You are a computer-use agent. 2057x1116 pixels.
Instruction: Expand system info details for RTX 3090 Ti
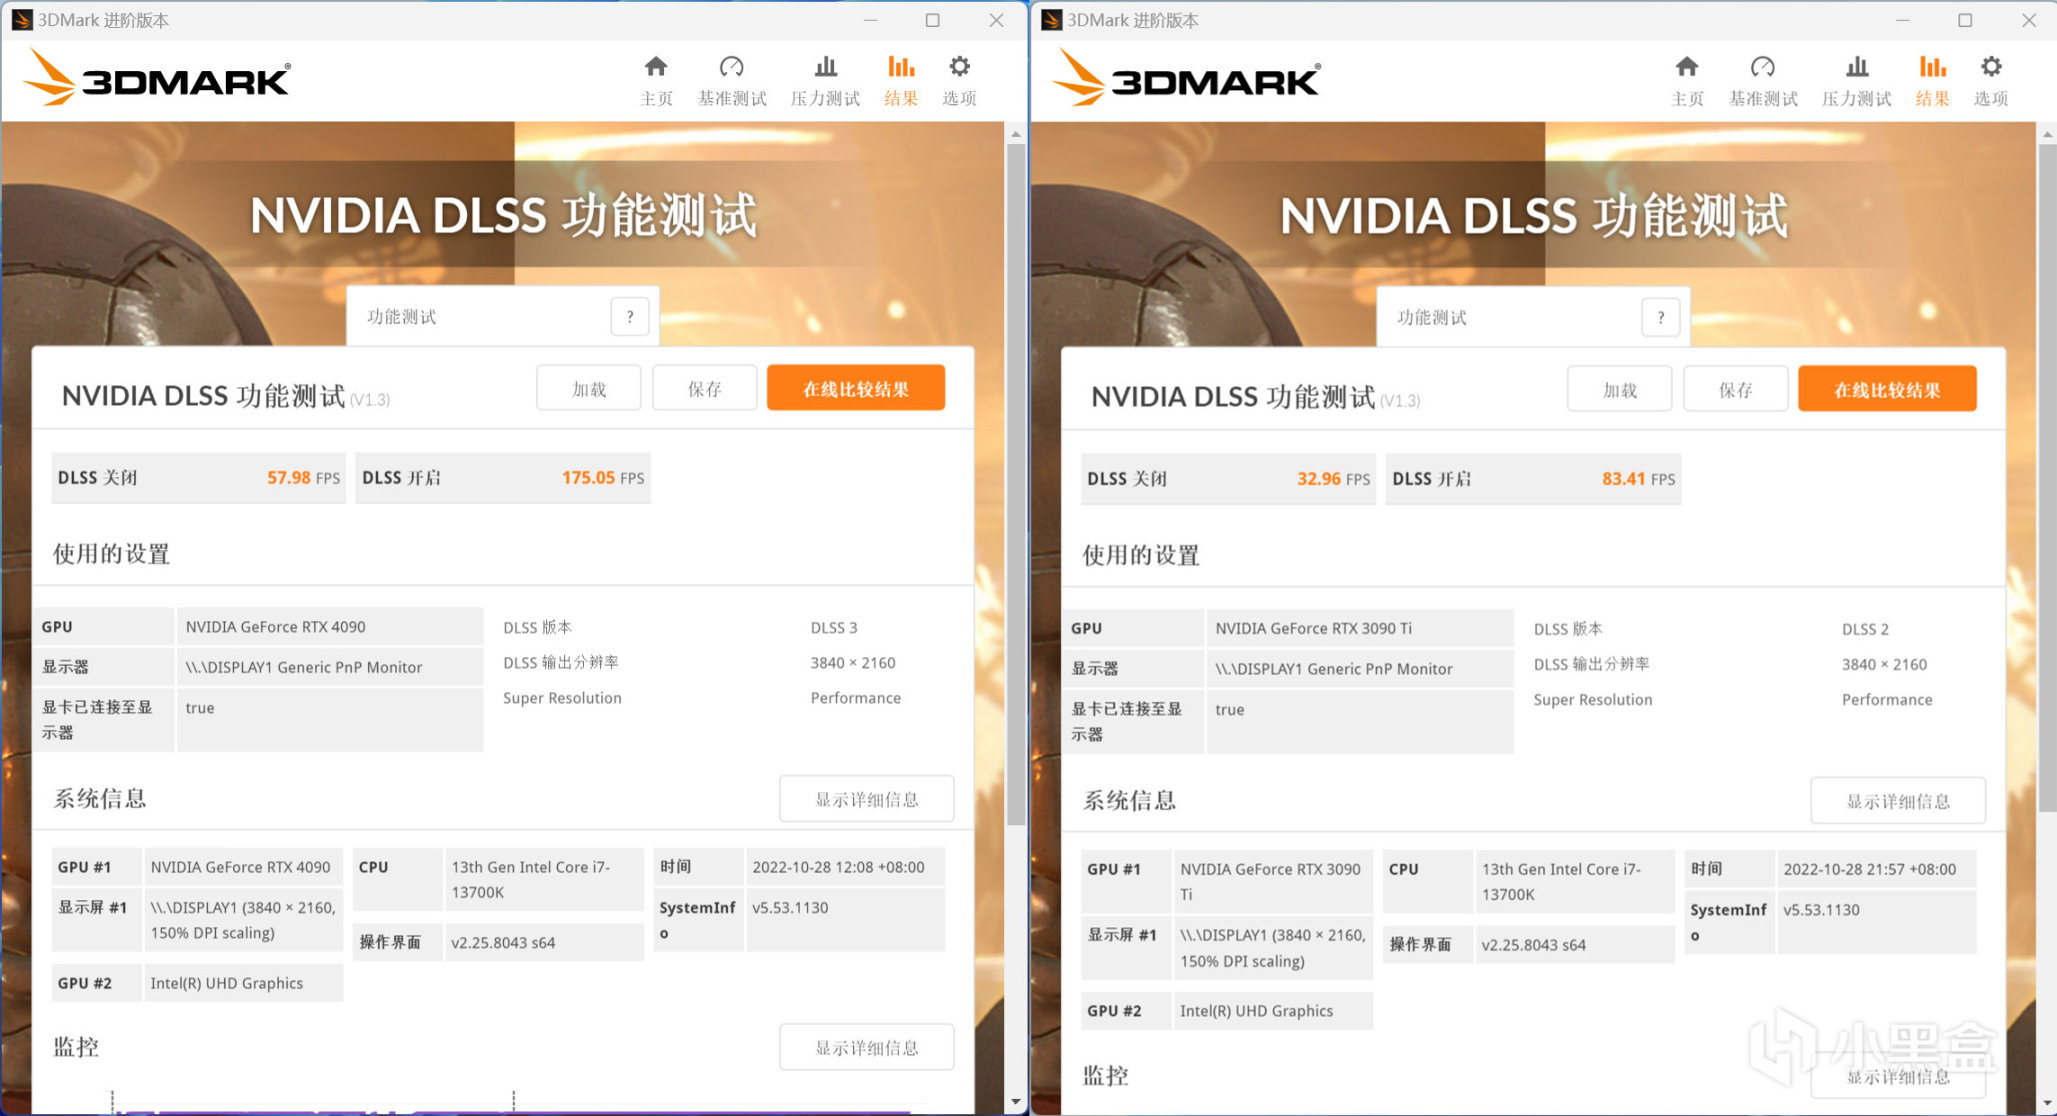[1897, 801]
